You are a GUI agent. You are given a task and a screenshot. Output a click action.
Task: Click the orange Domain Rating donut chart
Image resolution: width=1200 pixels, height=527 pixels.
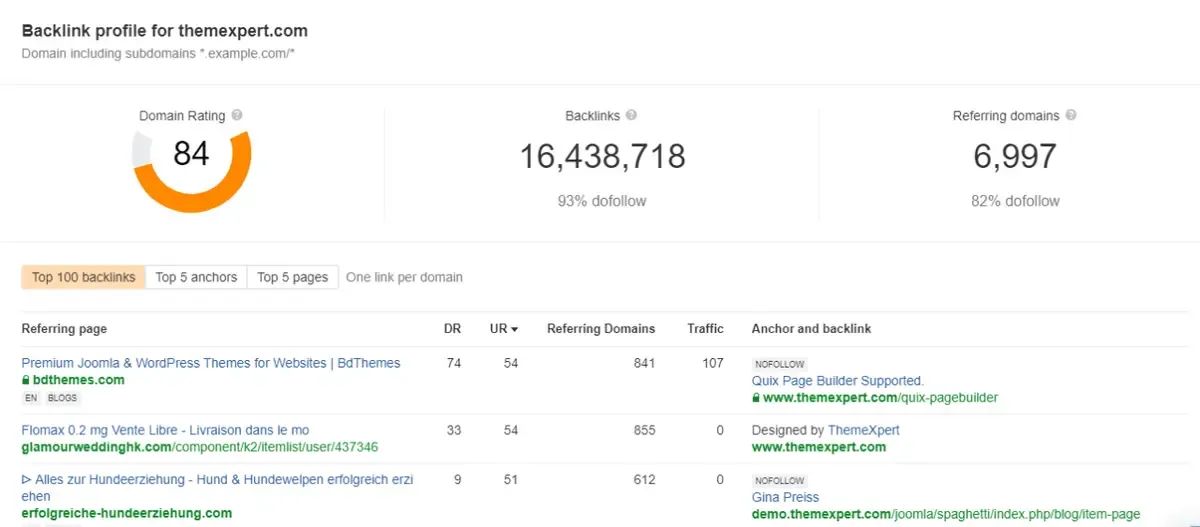(x=192, y=162)
